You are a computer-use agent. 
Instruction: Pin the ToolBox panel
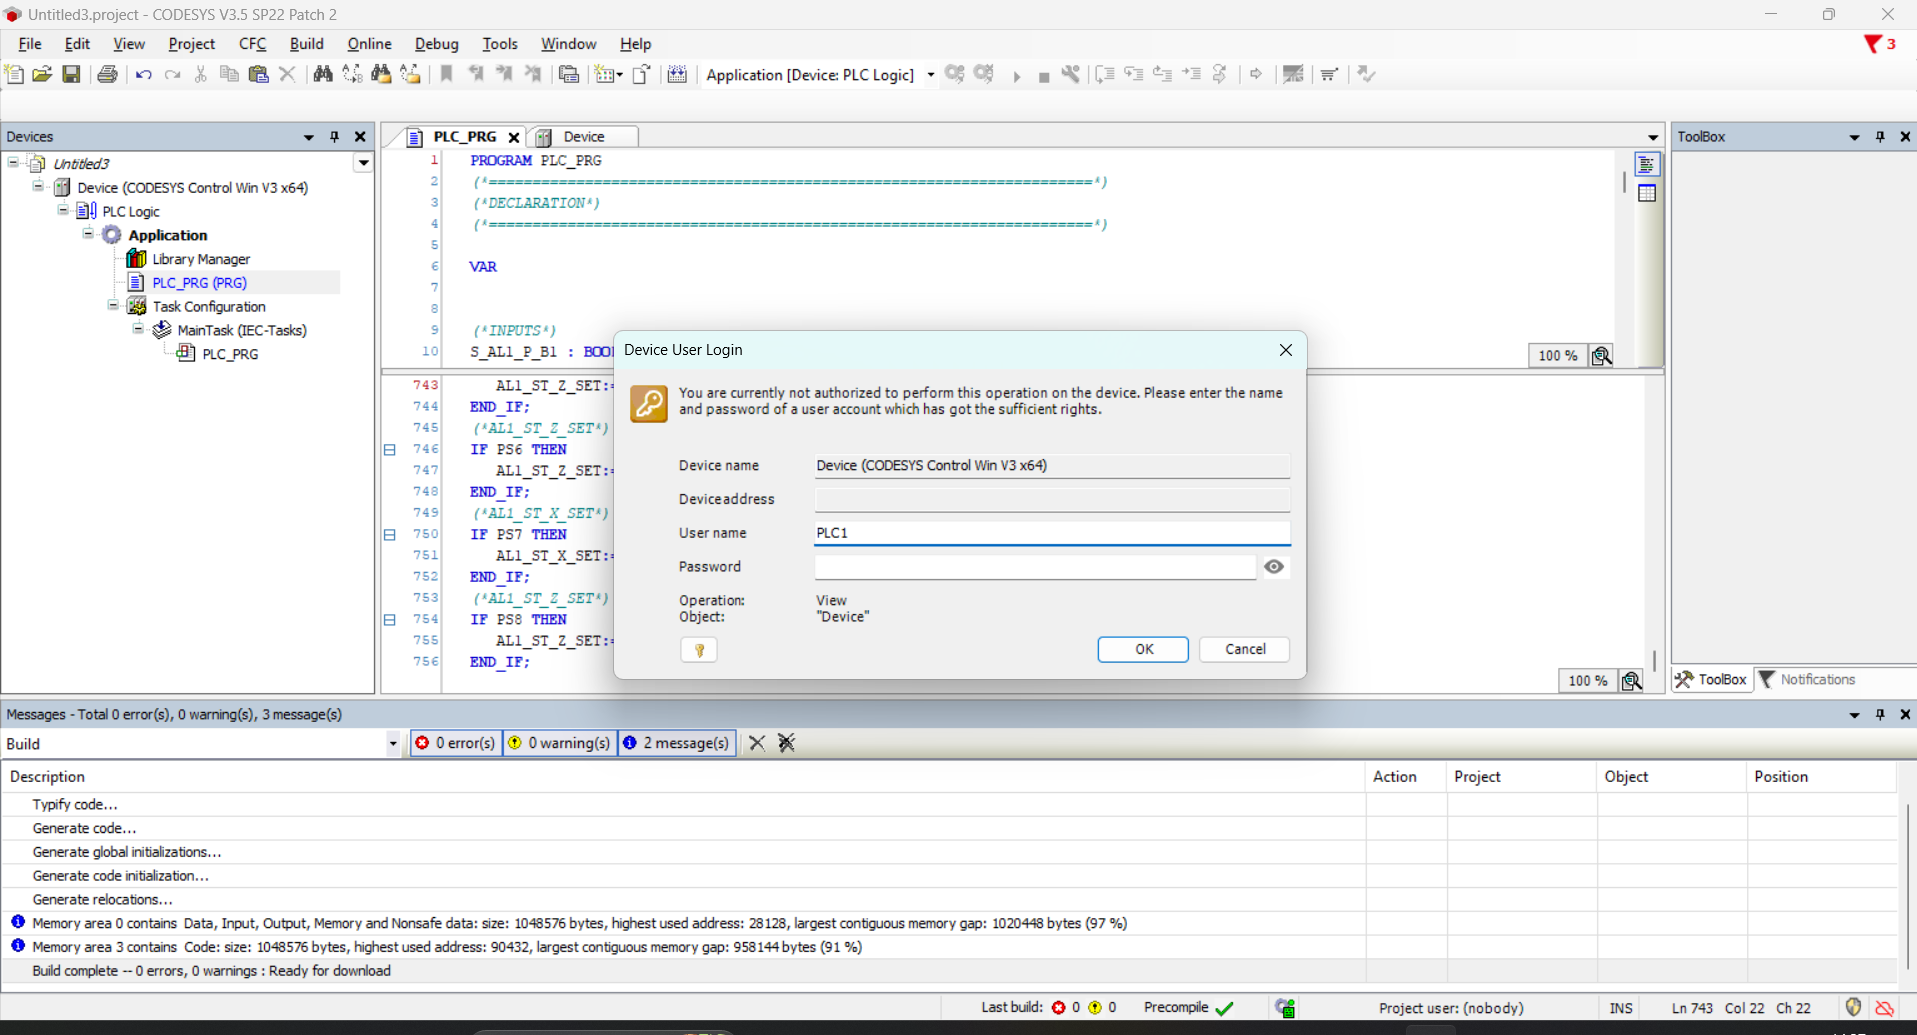tap(1880, 137)
